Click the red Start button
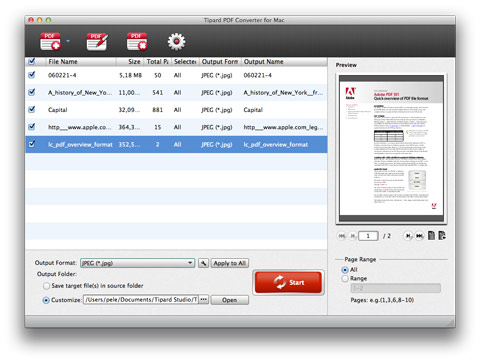Image resolution: width=480 pixels, height=362 pixels. pyautogui.click(x=288, y=282)
